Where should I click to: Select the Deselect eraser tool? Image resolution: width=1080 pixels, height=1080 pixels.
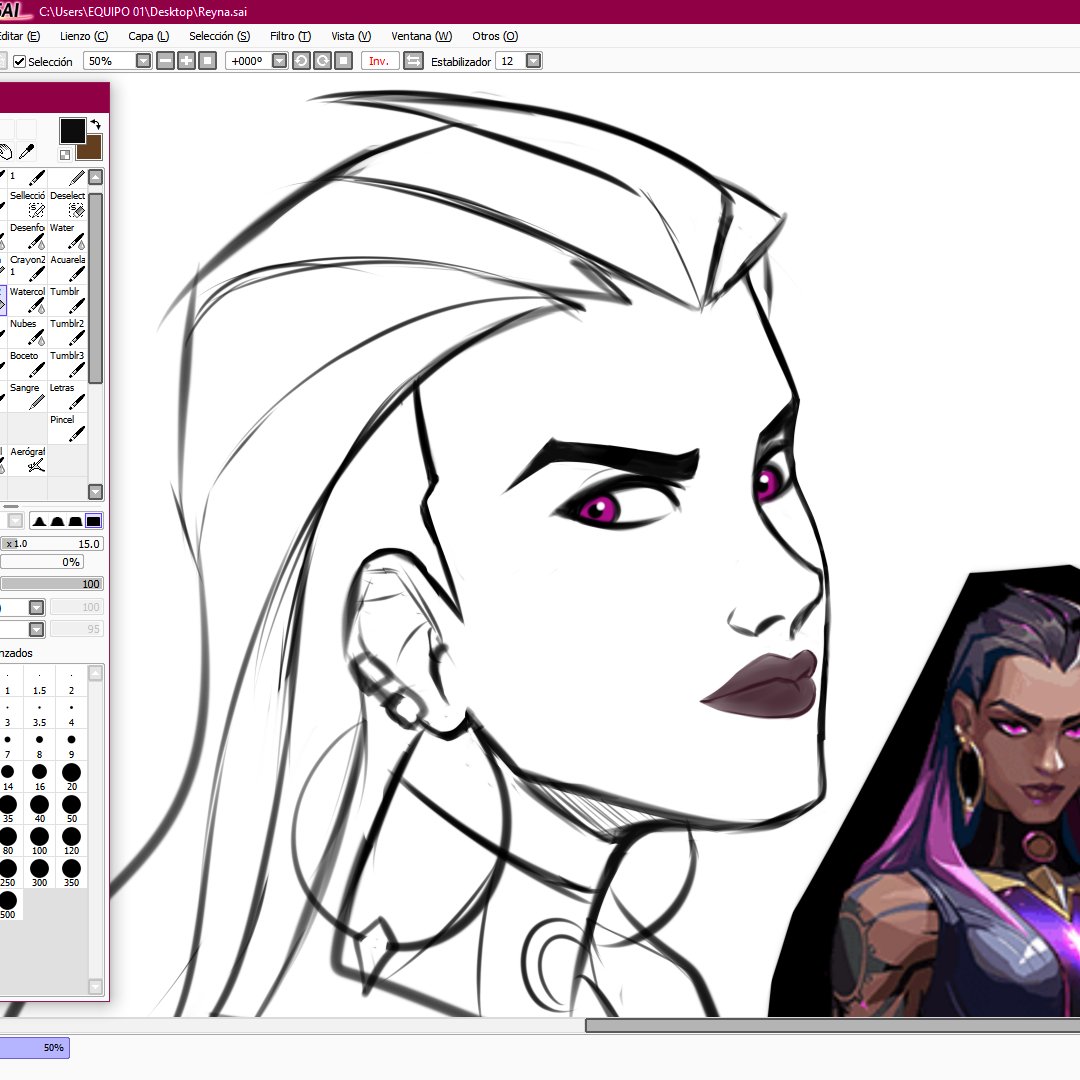68,205
